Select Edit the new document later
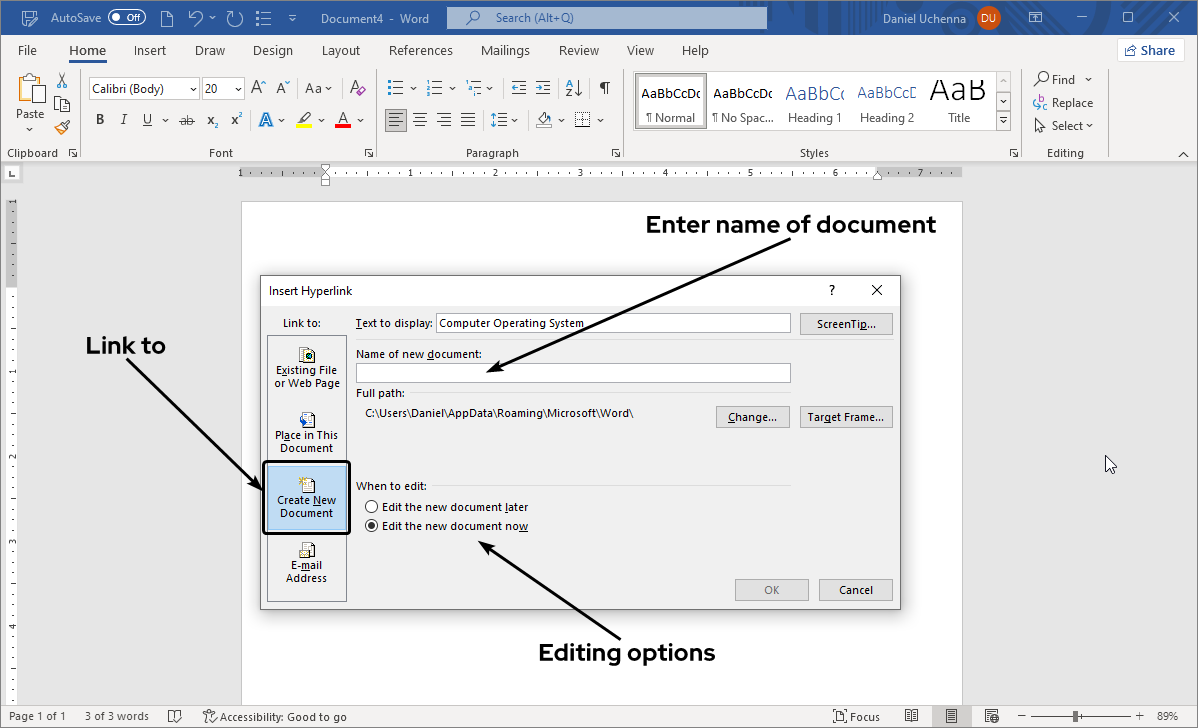The height and width of the screenshot is (728, 1198). 372,507
